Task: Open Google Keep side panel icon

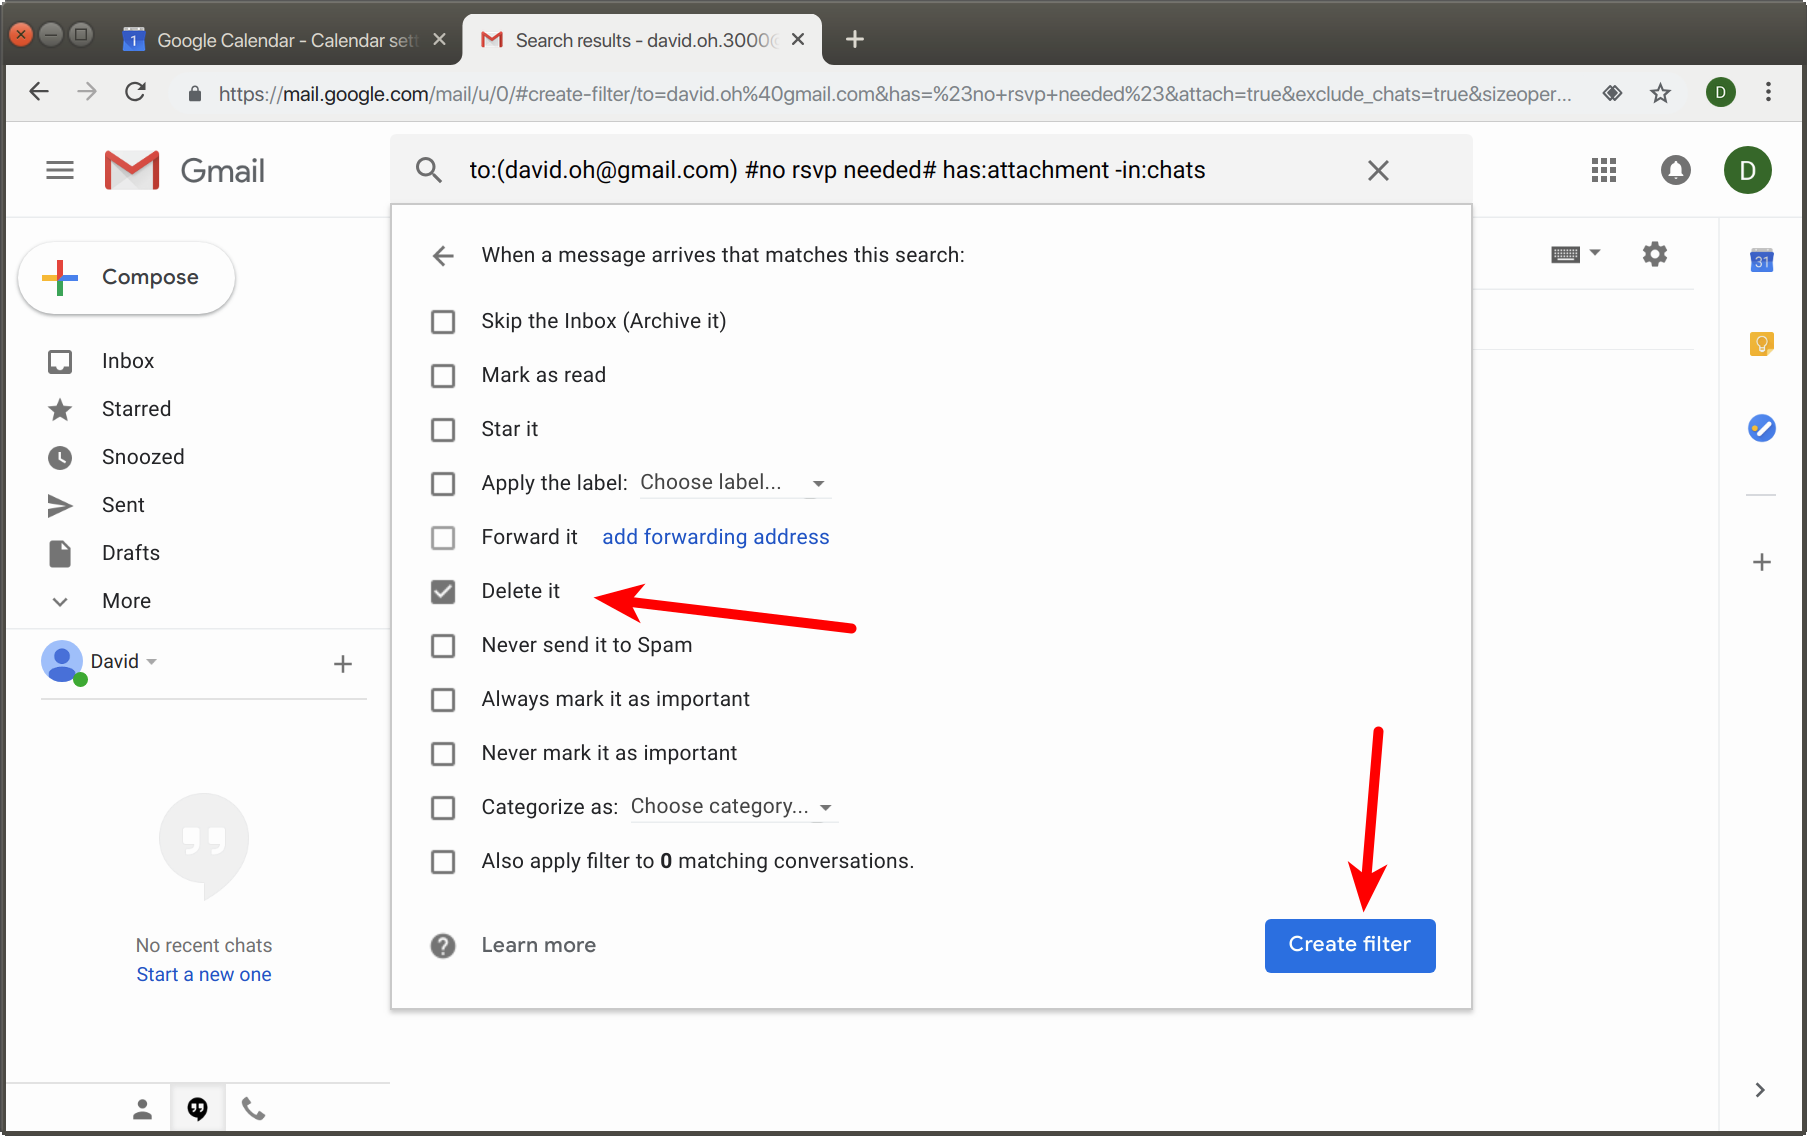Action: (x=1762, y=344)
